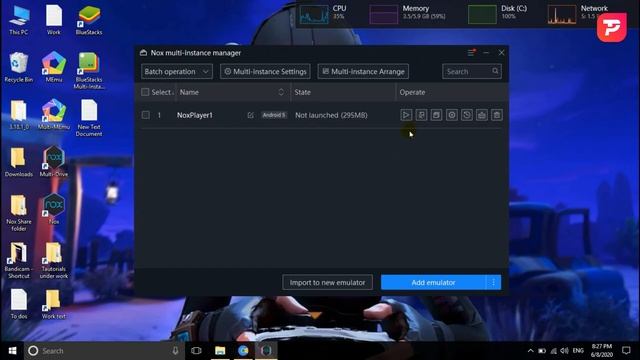
Task: Click the ENG language indicator
Action: (578, 351)
